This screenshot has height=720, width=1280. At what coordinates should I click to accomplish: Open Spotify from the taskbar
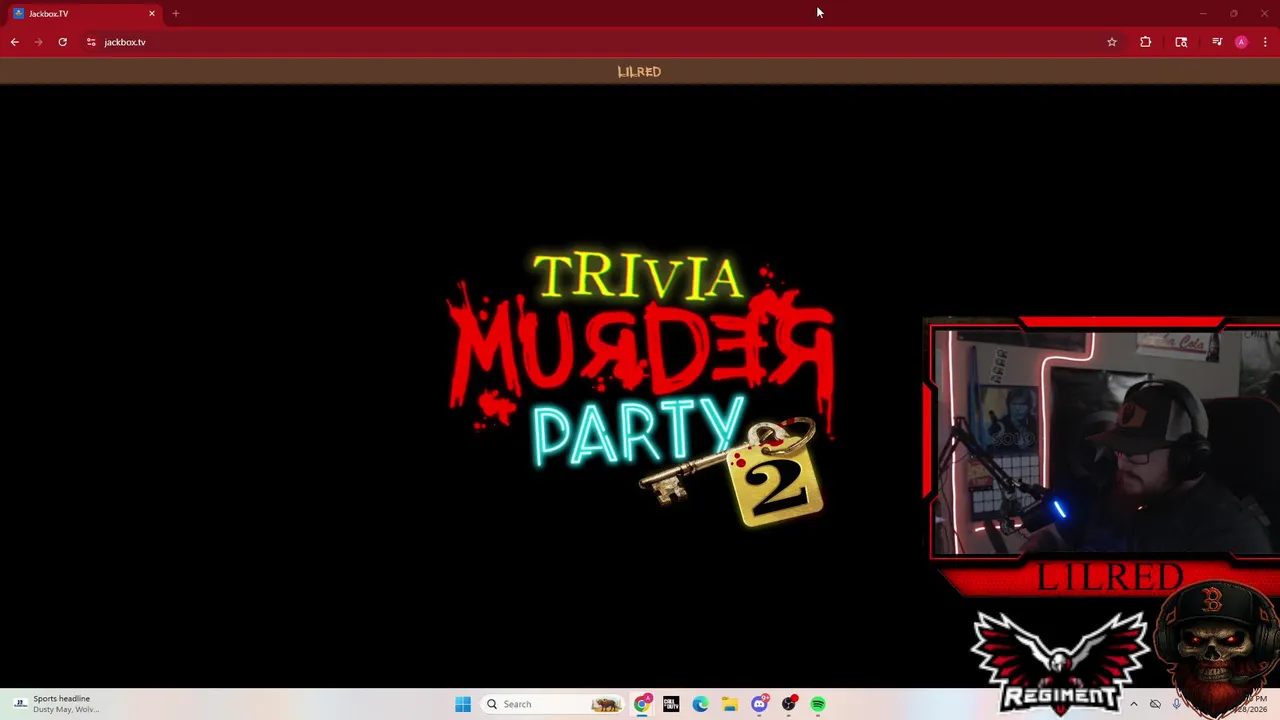818,704
